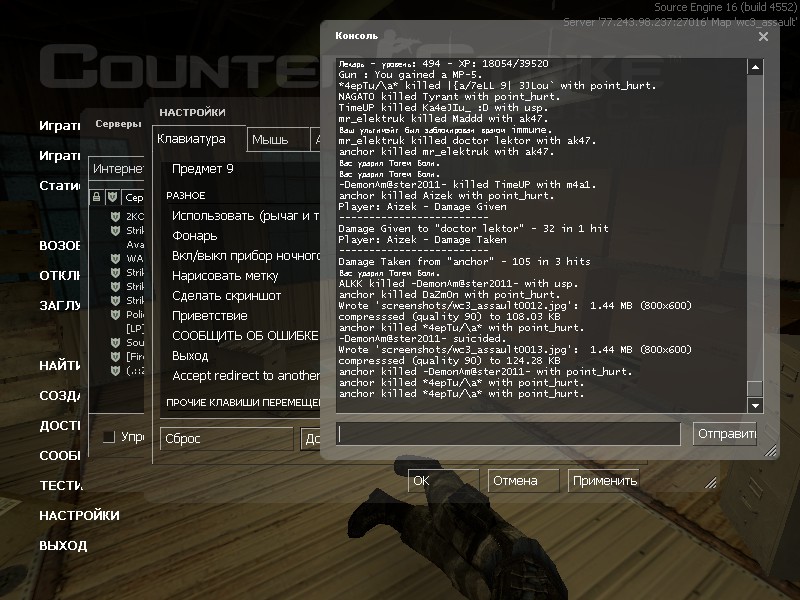Open НАСТРОЙКИ in the main menu
The width and height of the screenshot is (800, 600).
pyautogui.click(x=80, y=515)
